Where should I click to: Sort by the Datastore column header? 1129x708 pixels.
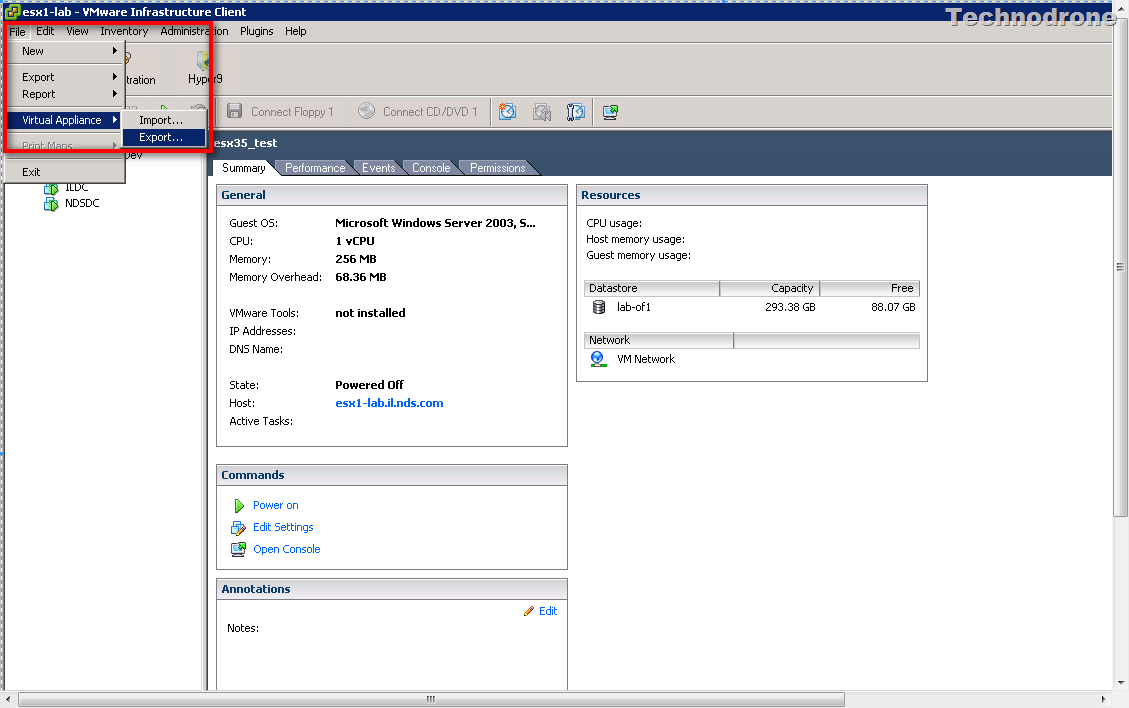(652, 288)
